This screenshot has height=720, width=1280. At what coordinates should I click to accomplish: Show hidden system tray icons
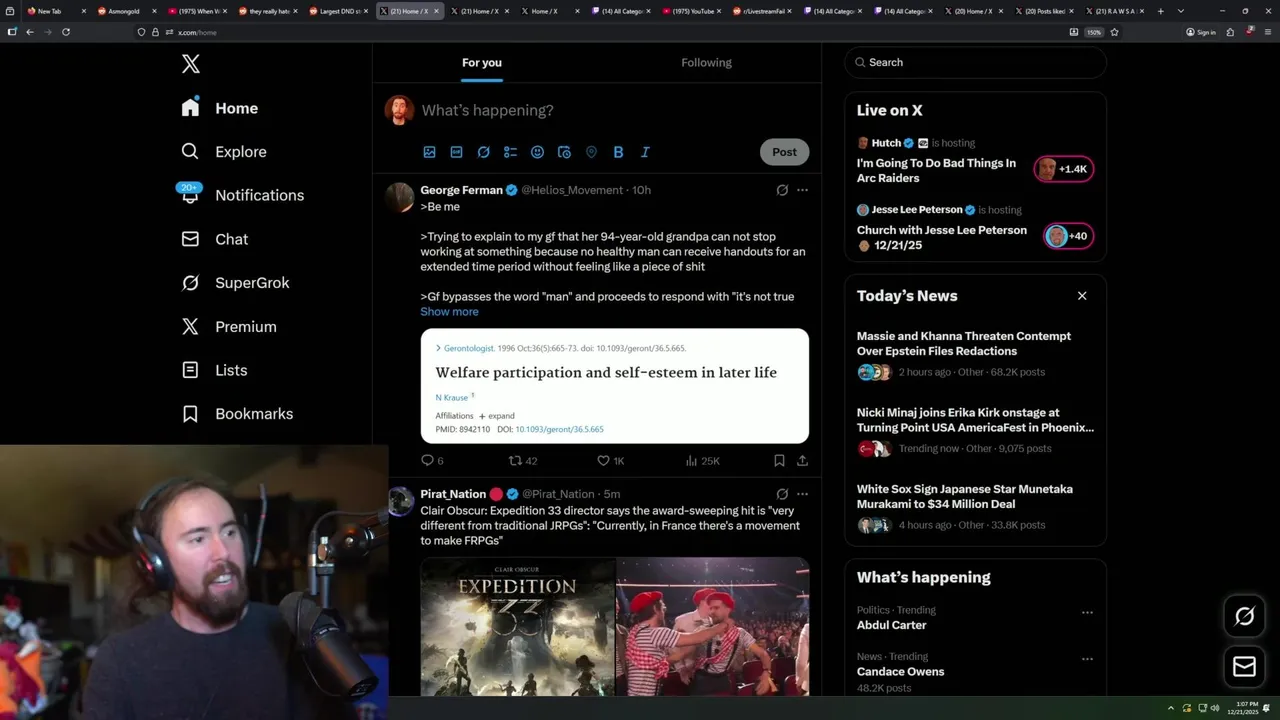pos(1170,708)
